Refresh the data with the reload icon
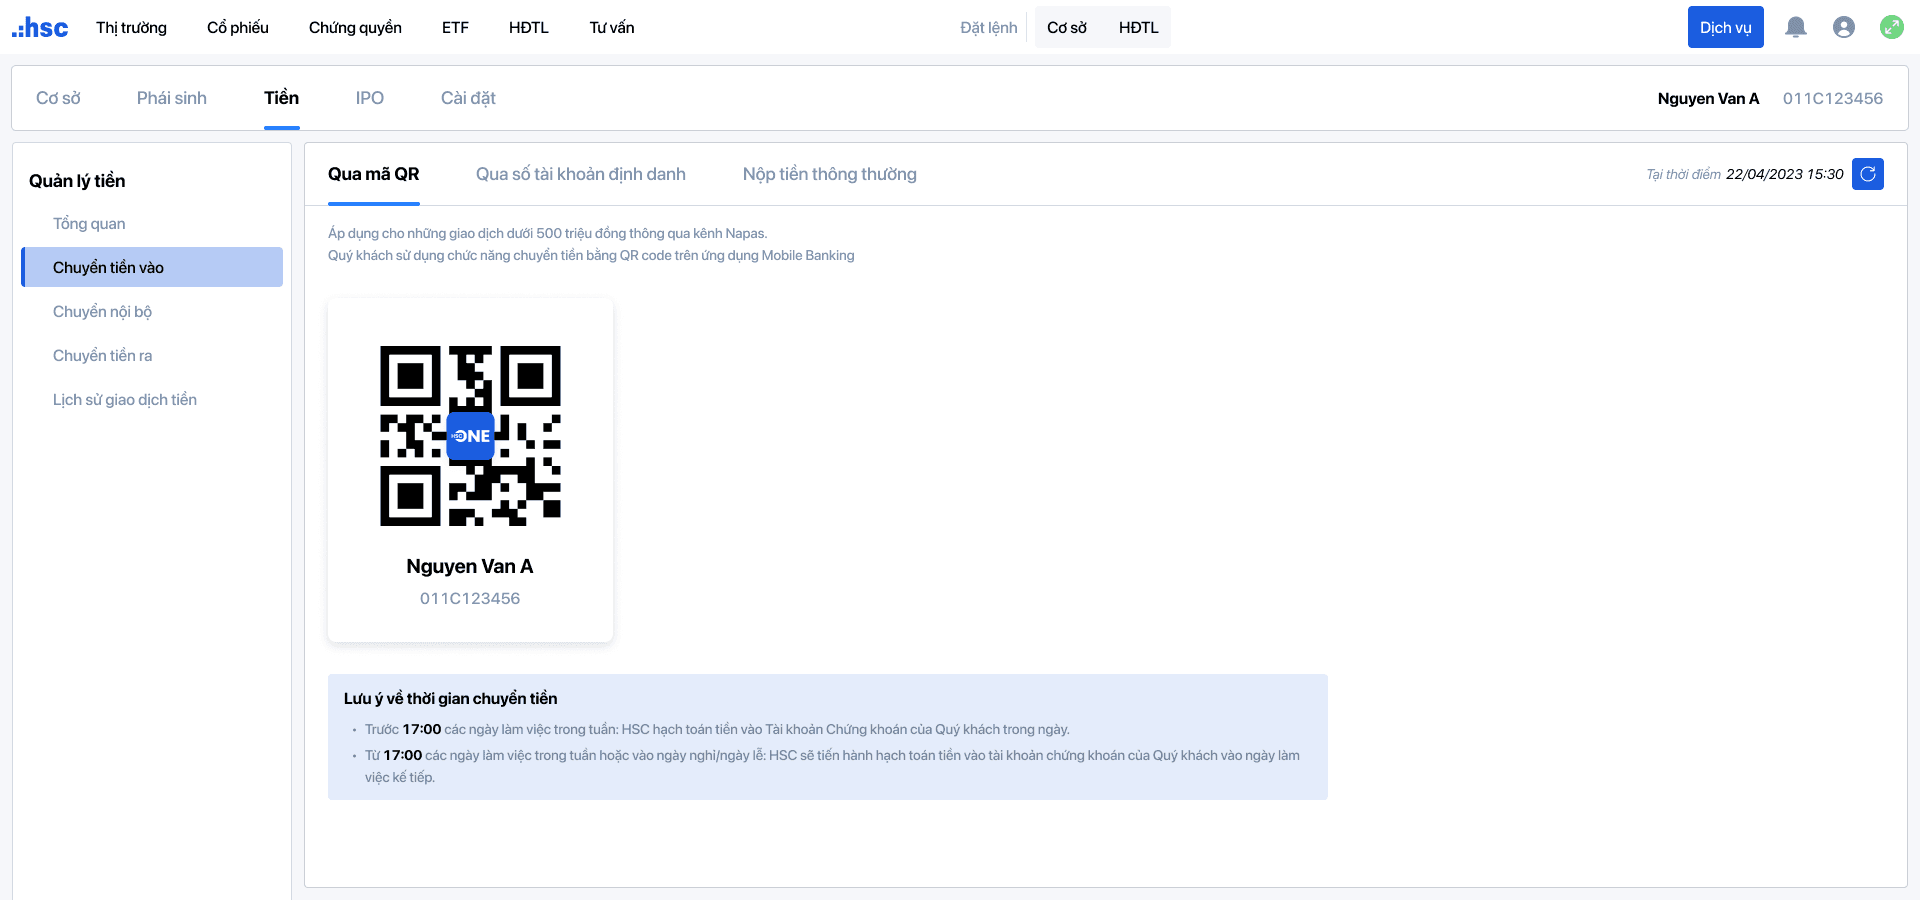Image resolution: width=1920 pixels, height=900 pixels. pos(1868,174)
